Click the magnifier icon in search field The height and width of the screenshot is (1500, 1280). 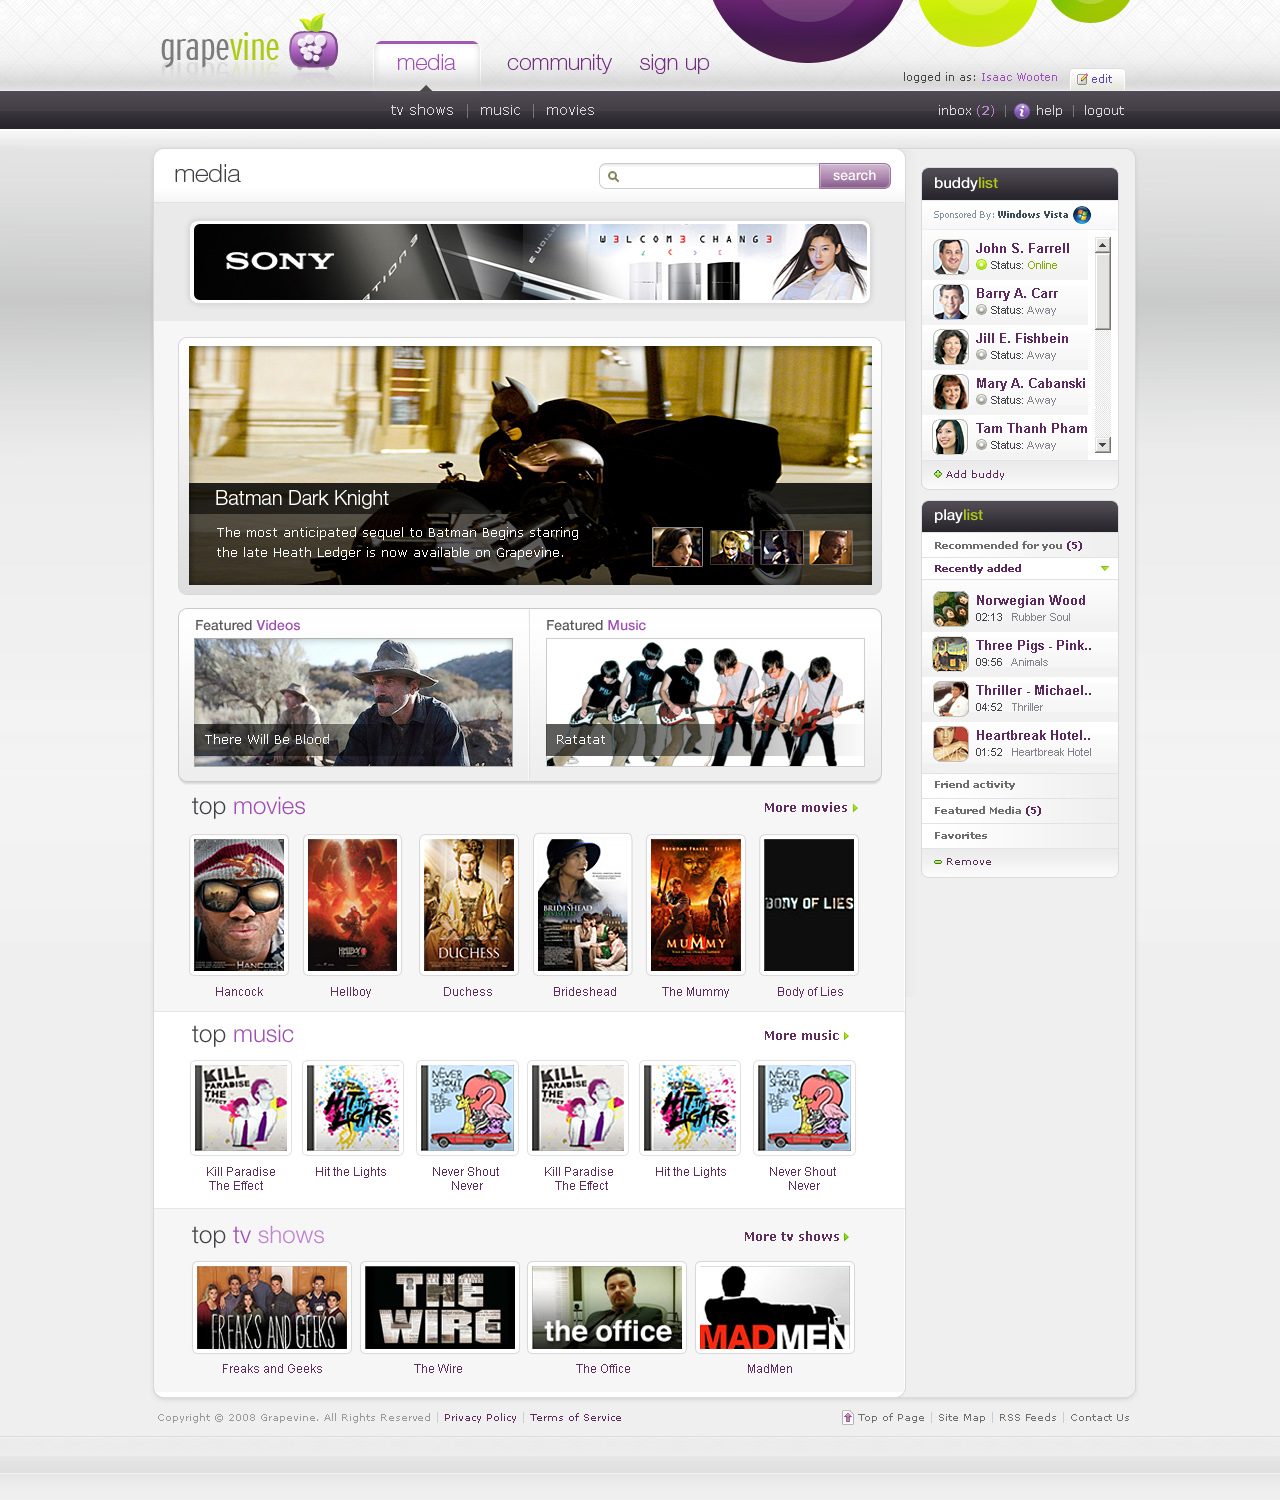coord(614,177)
